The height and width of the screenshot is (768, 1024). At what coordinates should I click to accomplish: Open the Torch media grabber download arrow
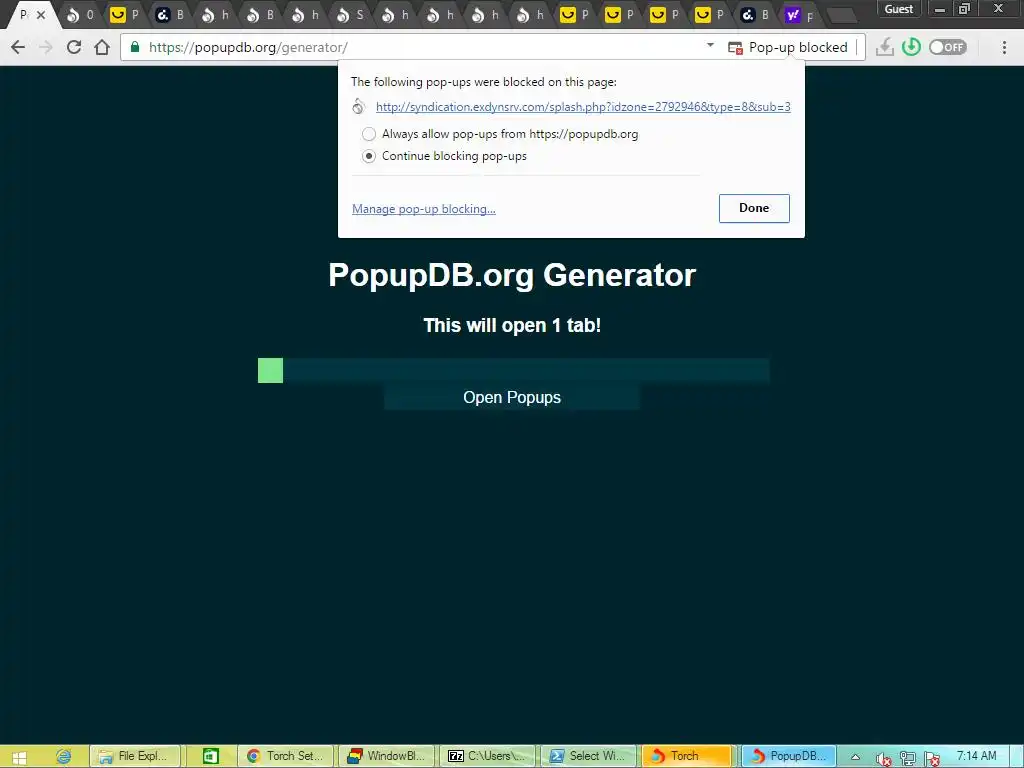(x=884, y=47)
